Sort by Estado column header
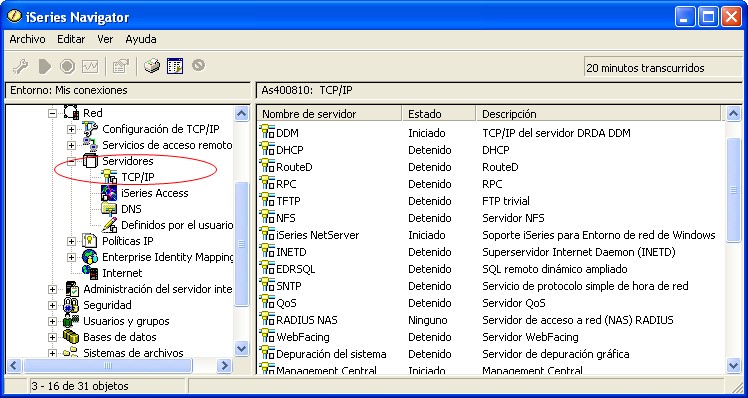This screenshot has width=748, height=398. [x=439, y=114]
